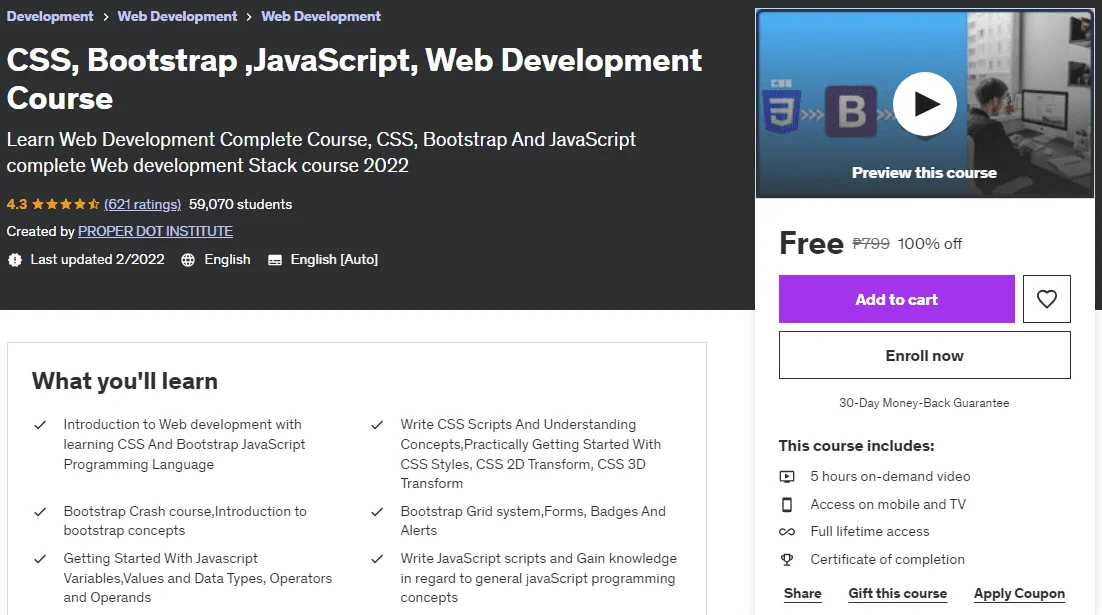Click checkmark beside Introduction to Web development
Viewport: 1102px width, 615px height.
40,425
